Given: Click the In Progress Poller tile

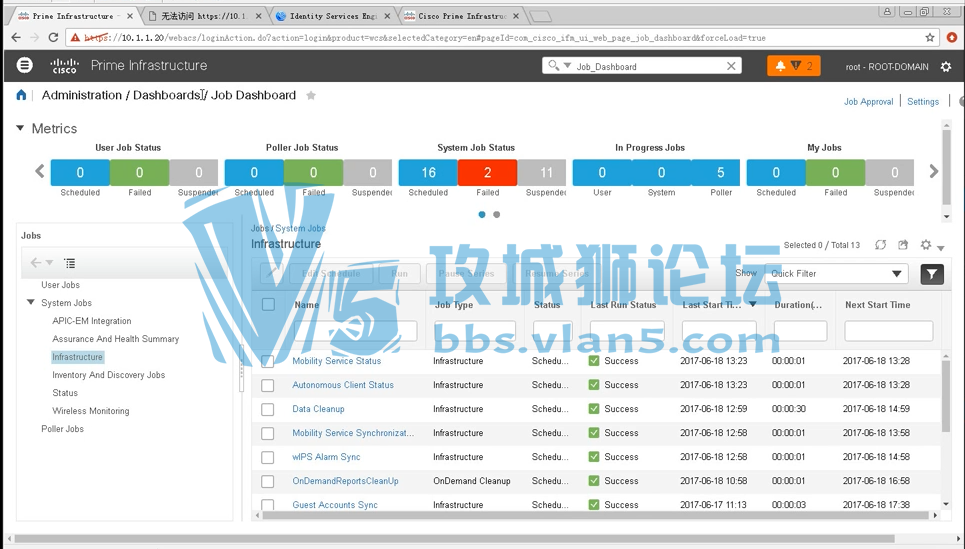Looking at the screenshot, I should point(721,172).
